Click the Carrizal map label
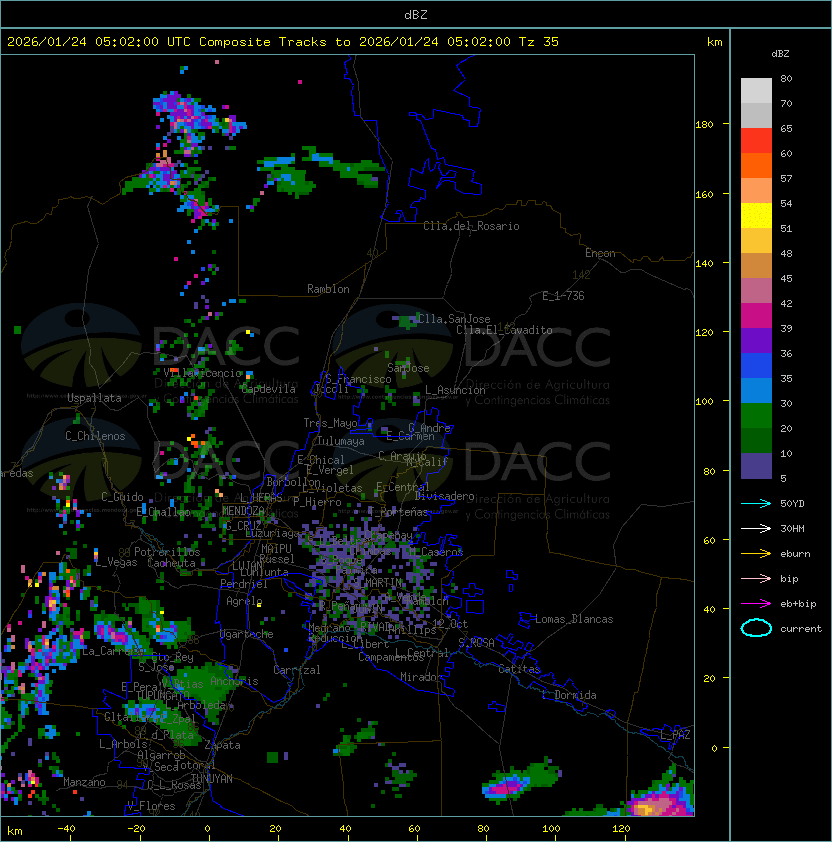Viewport: 832px width, 842px height. pos(296,670)
